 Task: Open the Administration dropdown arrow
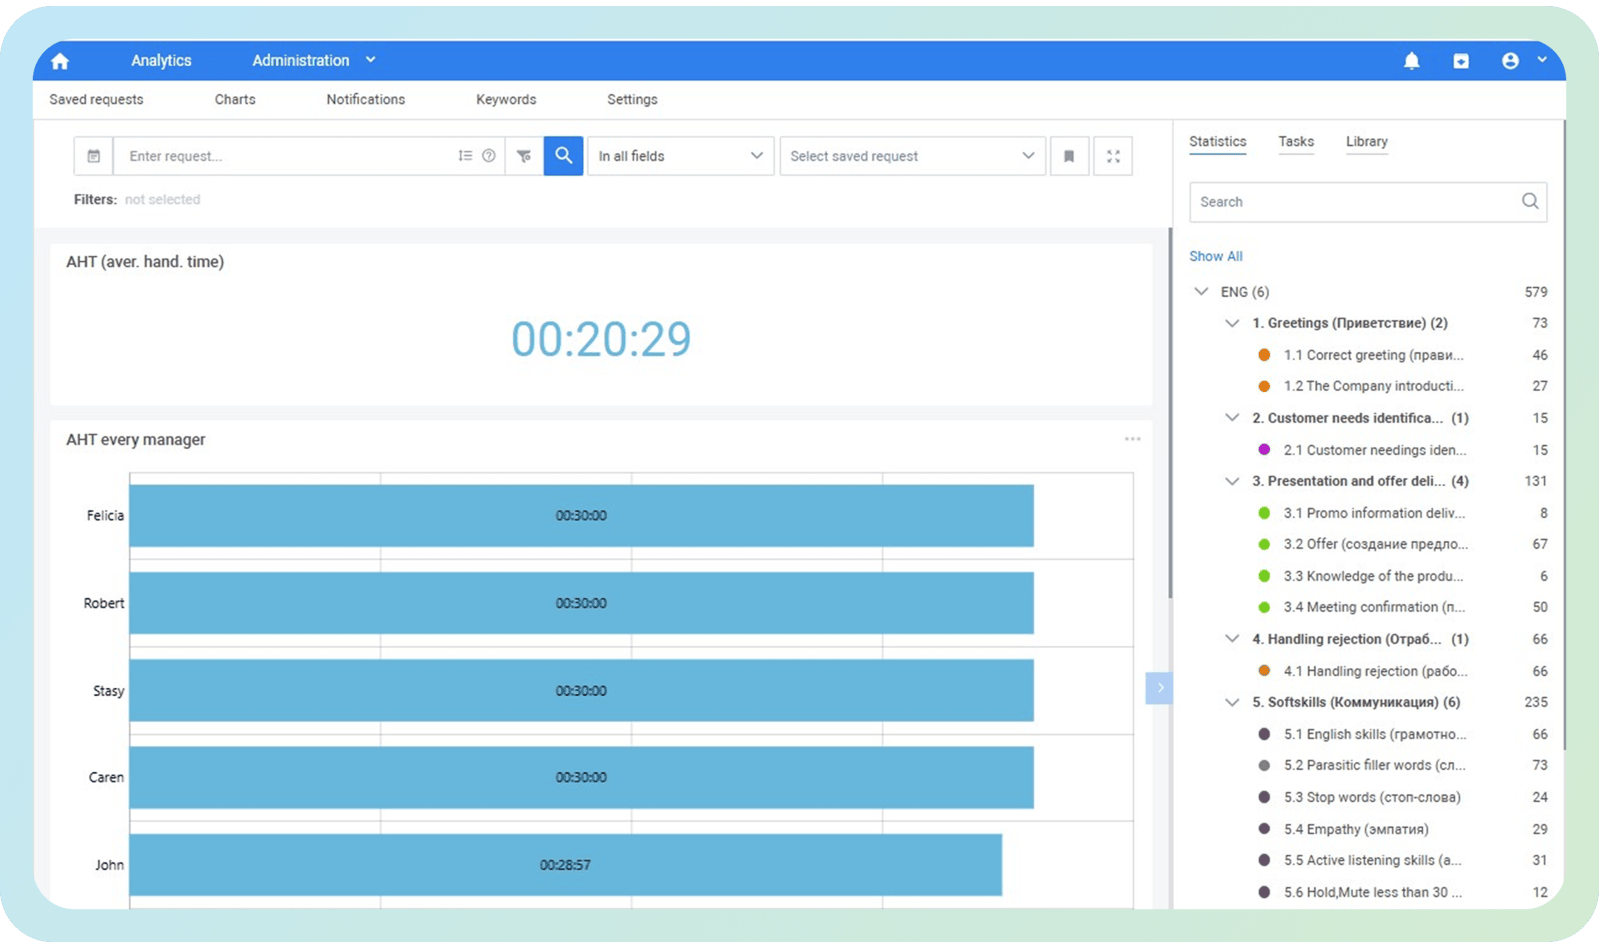[371, 60]
